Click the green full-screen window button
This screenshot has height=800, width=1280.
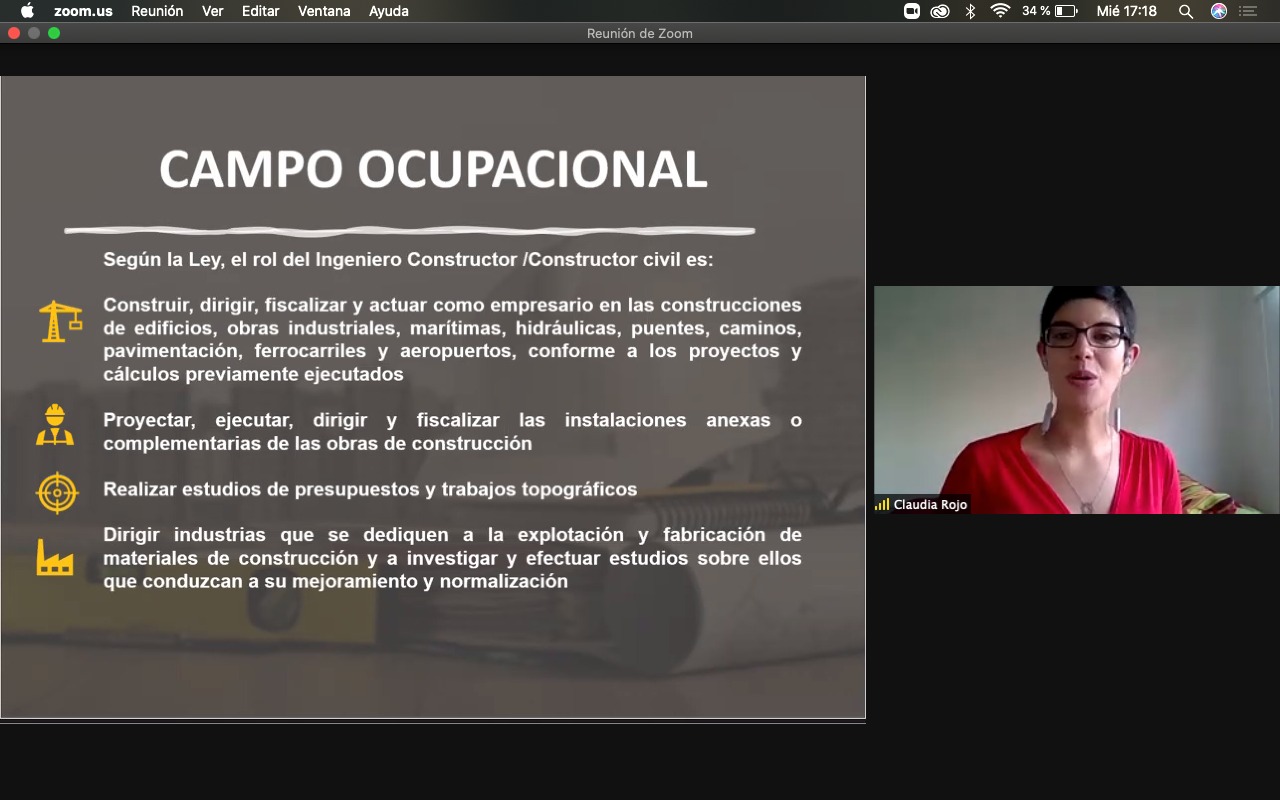(x=53, y=33)
